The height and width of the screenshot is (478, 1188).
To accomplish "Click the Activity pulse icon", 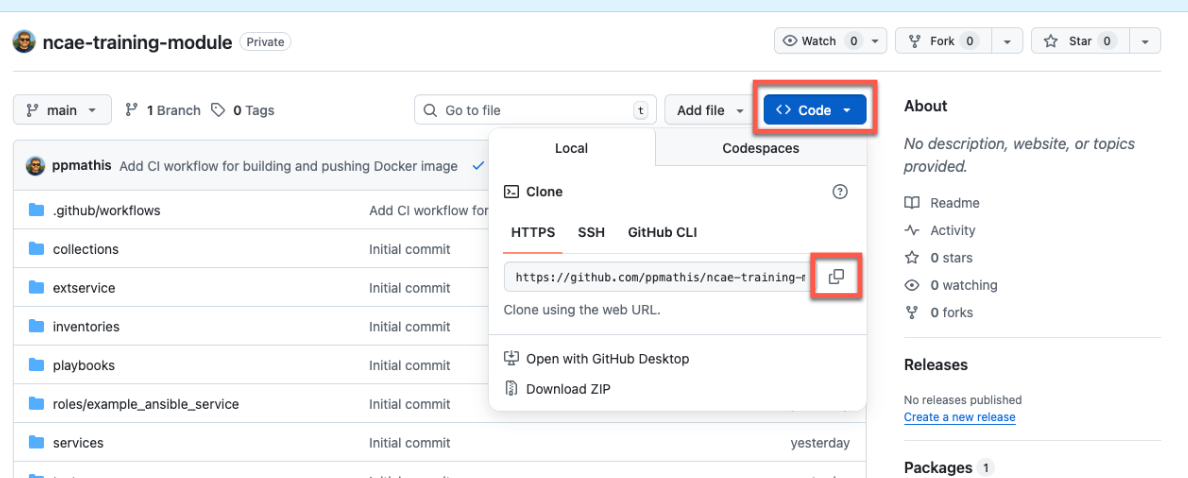I will [912, 230].
